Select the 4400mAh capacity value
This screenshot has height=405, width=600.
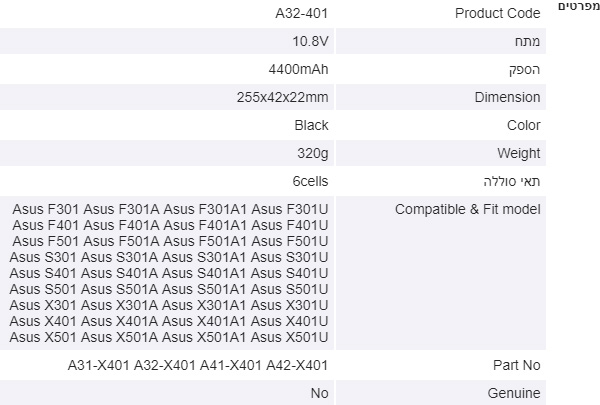[x=298, y=69]
